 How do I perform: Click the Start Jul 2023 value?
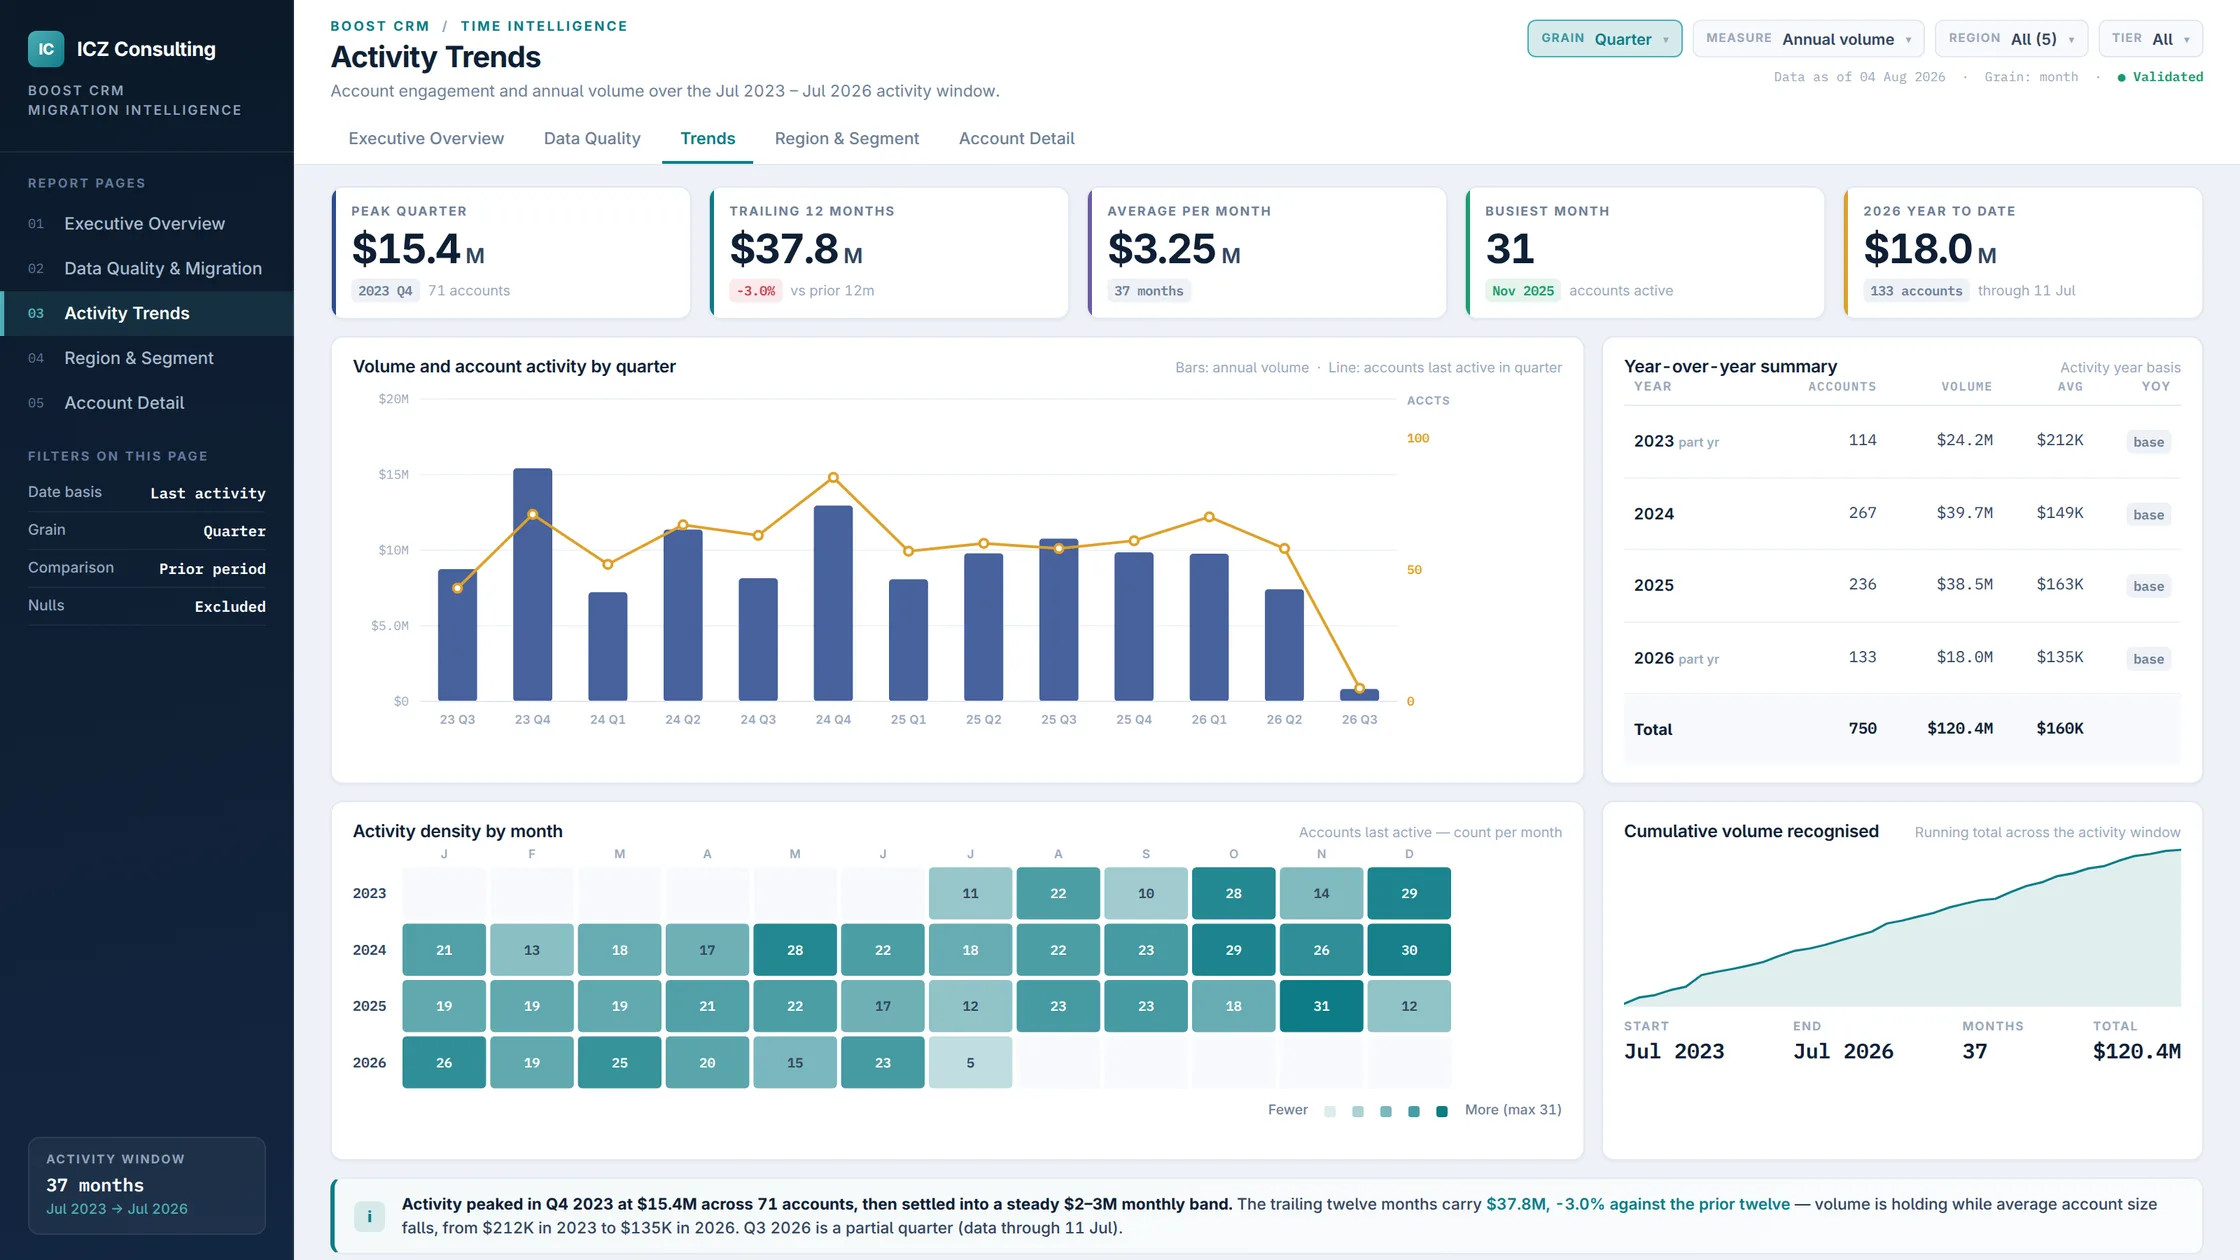[x=1674, y=1052]
